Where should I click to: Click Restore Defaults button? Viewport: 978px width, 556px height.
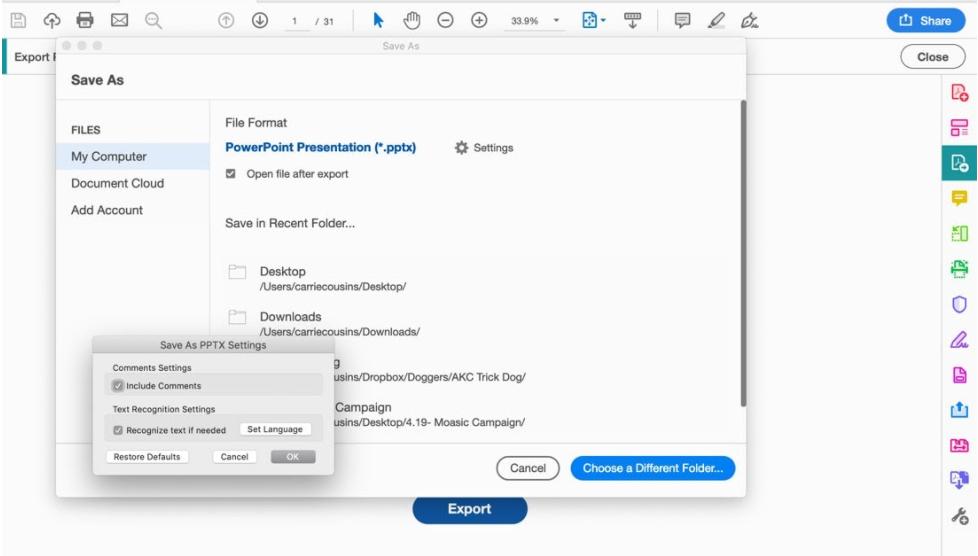pyautogui.click(x=147, y=457)
